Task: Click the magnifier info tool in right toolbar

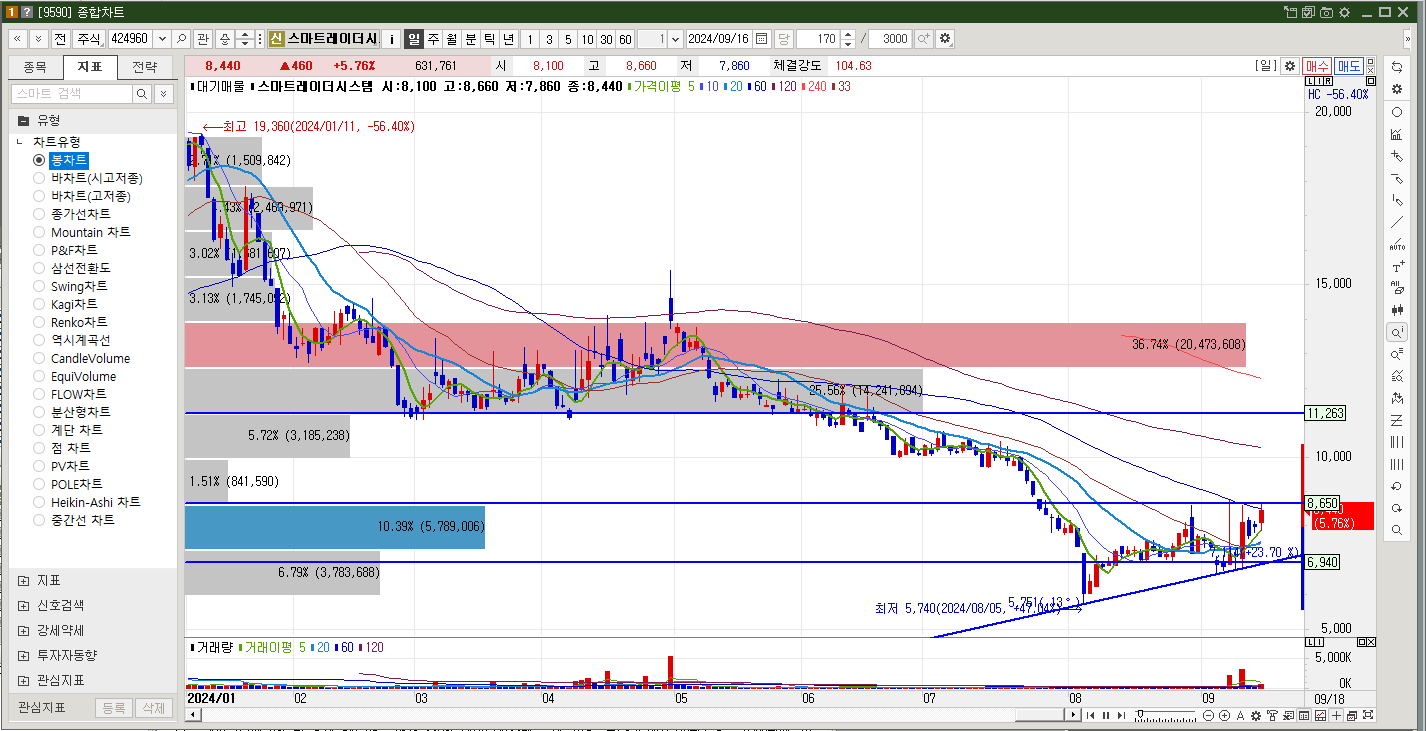Action: (x=1397, y=332)
